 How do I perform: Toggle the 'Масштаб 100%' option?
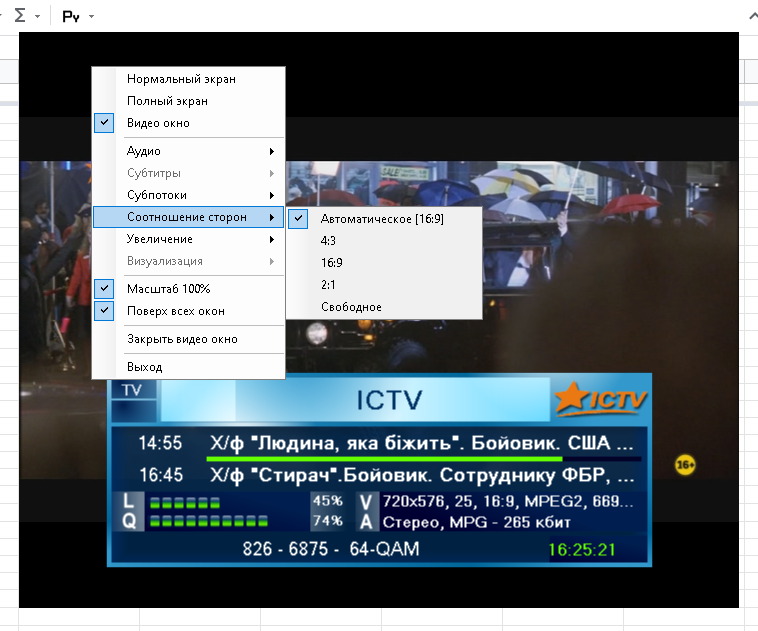click(x=168, y=288)
